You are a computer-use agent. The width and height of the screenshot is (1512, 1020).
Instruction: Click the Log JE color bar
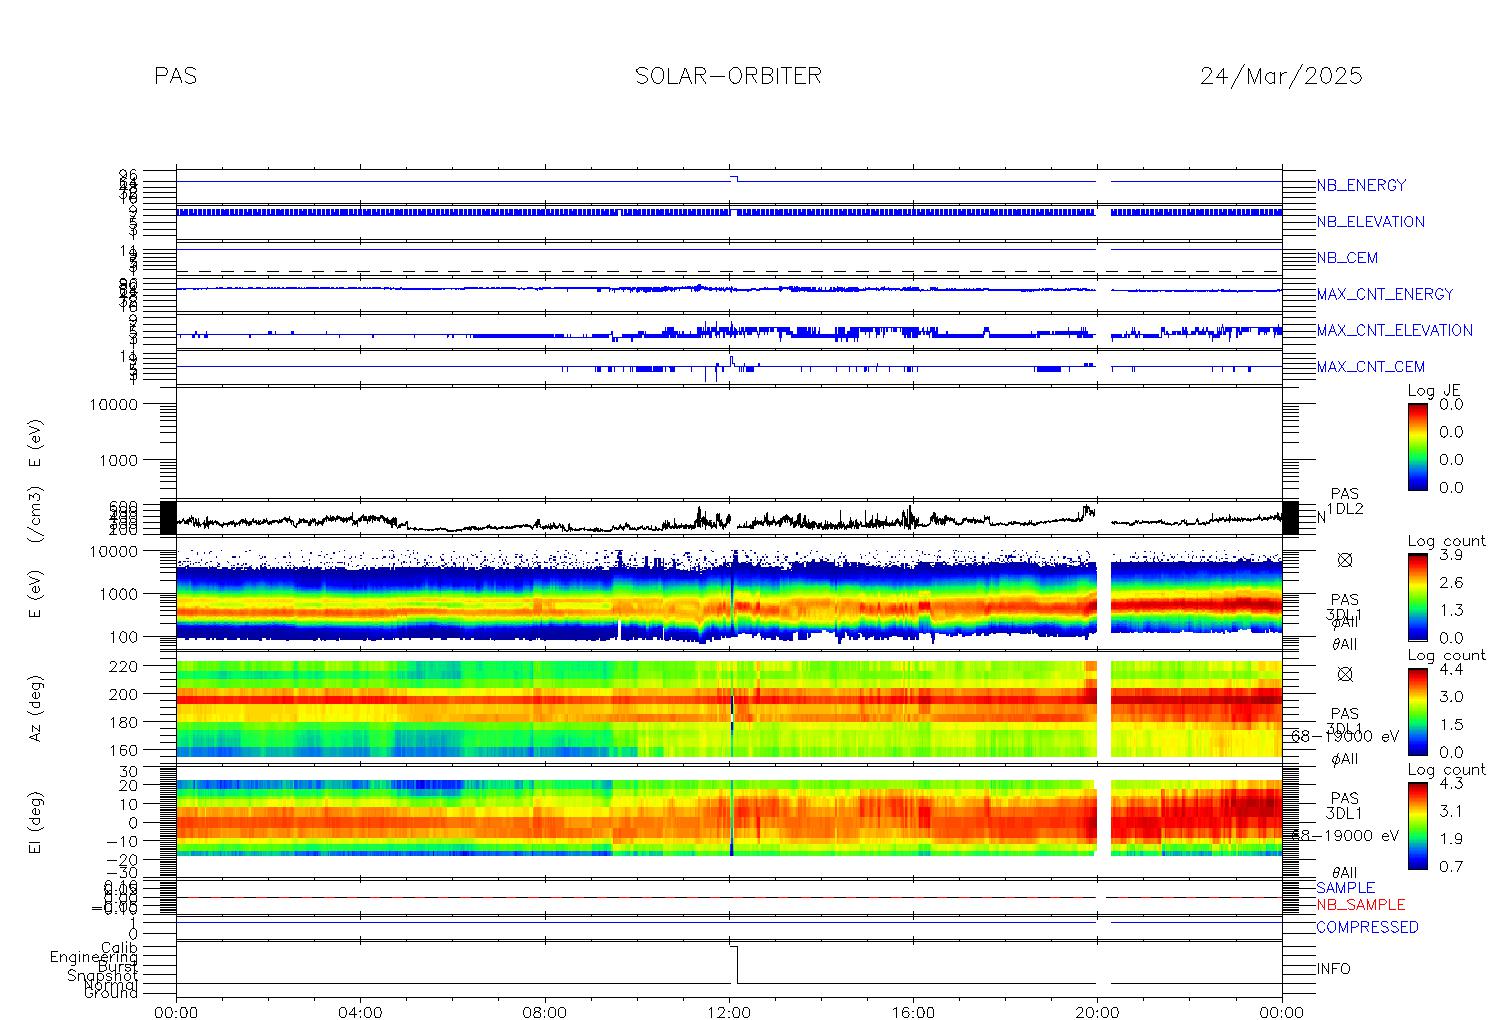pyautogui.click(x=1417, y=446)
